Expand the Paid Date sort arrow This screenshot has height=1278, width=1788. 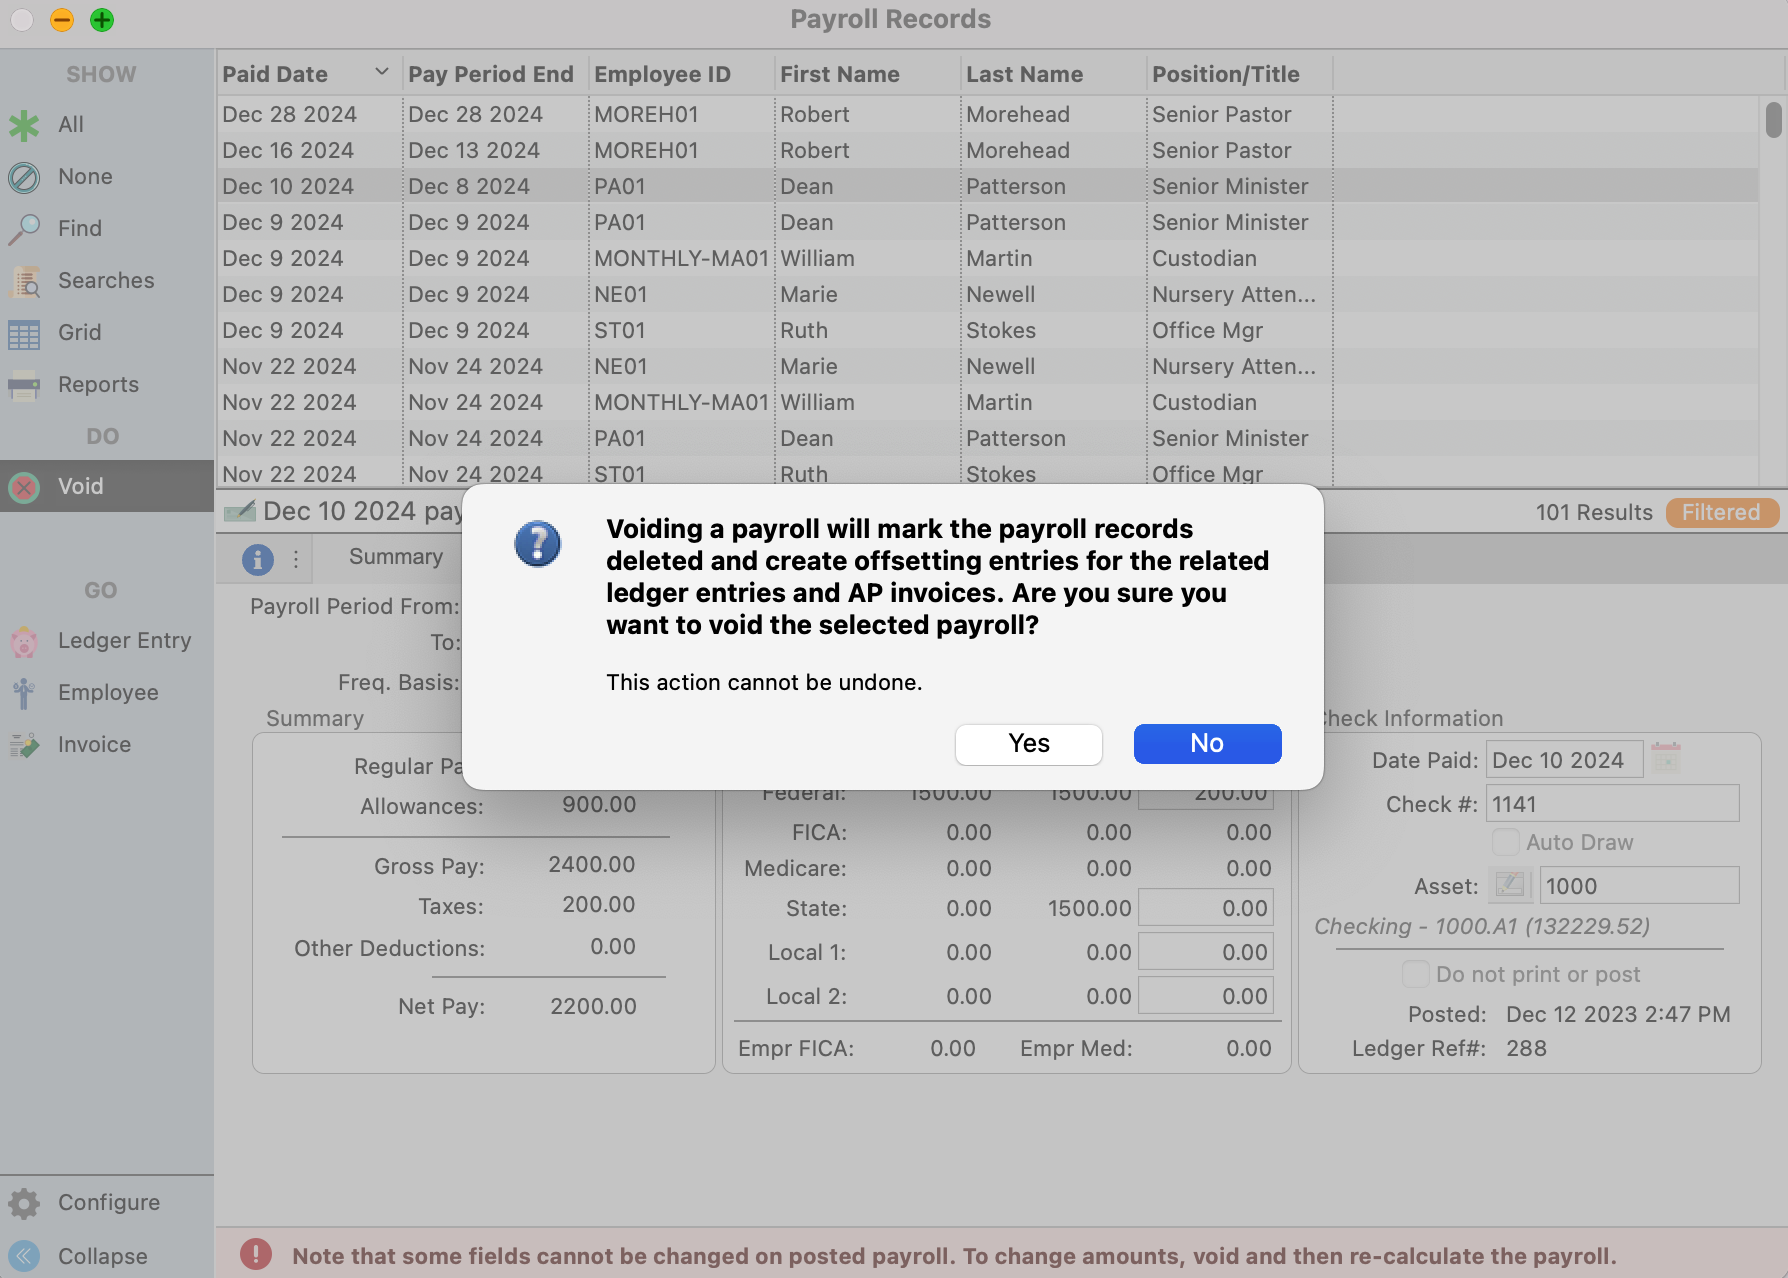point(381,72)
